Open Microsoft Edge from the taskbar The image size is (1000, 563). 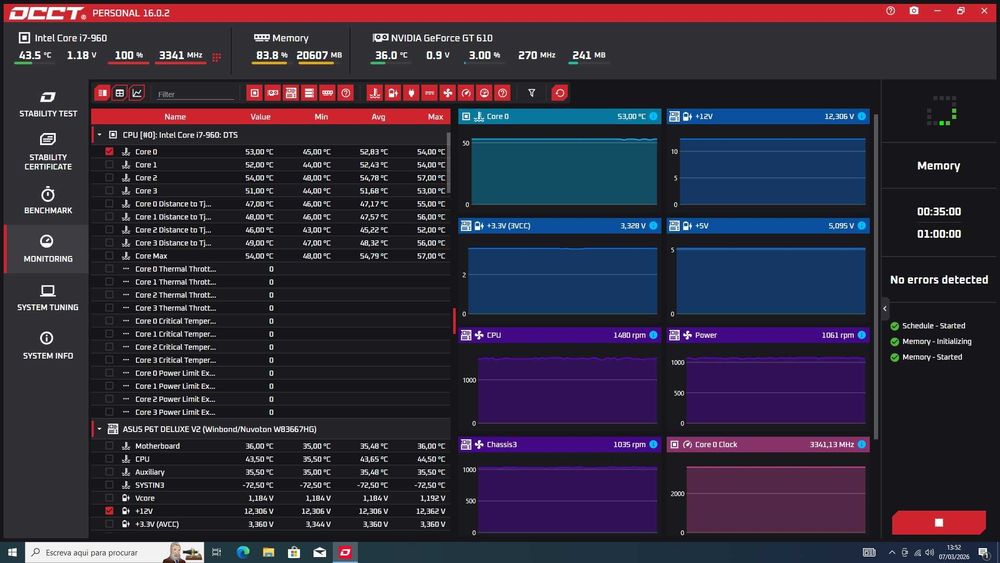(243, 552)
